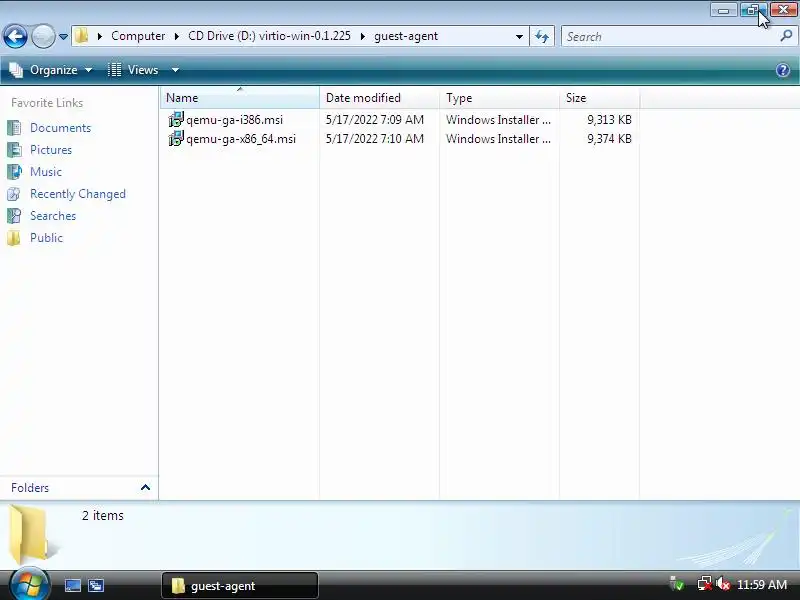This screenshot has height=600, width=800.
Task: Open Documents favorite link
Action: click(60, 128)
